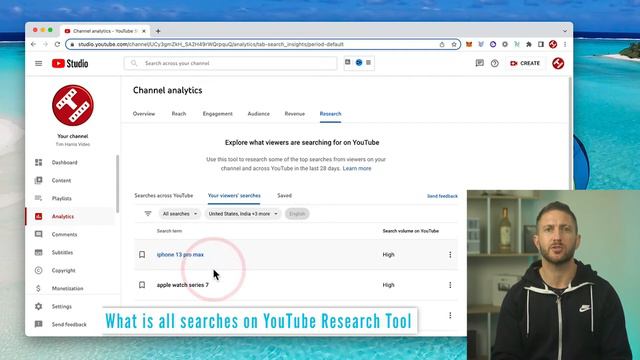Click the Search volume on YouTube header
This screenshot has width=640, height=360.
[x=411, y=231]
